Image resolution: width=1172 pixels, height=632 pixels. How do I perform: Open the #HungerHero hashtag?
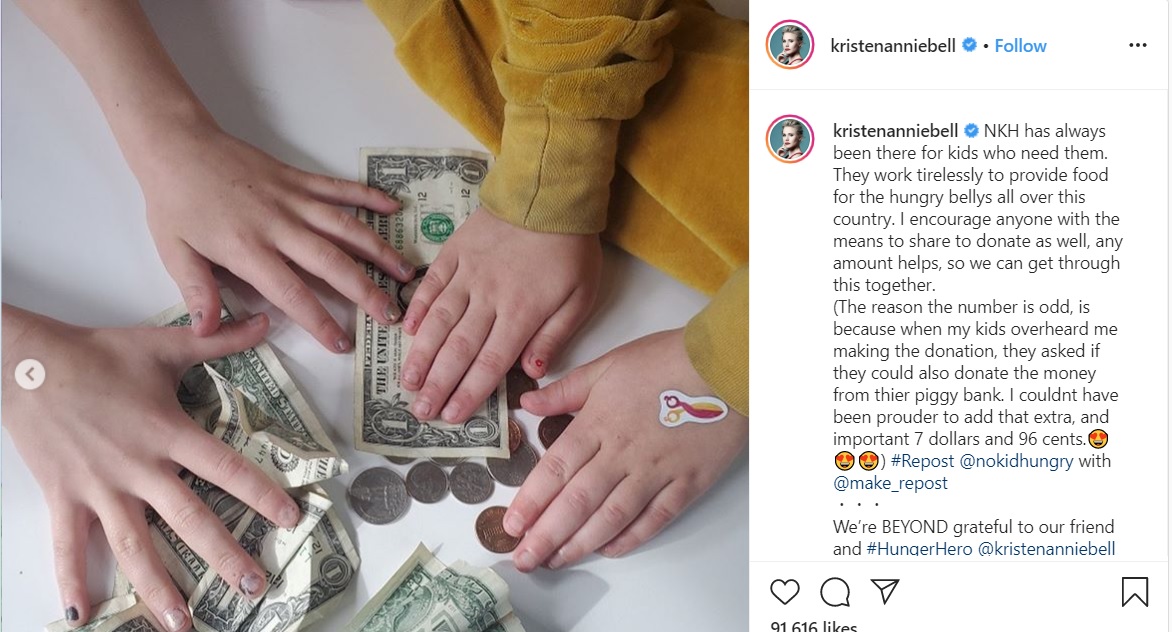pos(919,549)
